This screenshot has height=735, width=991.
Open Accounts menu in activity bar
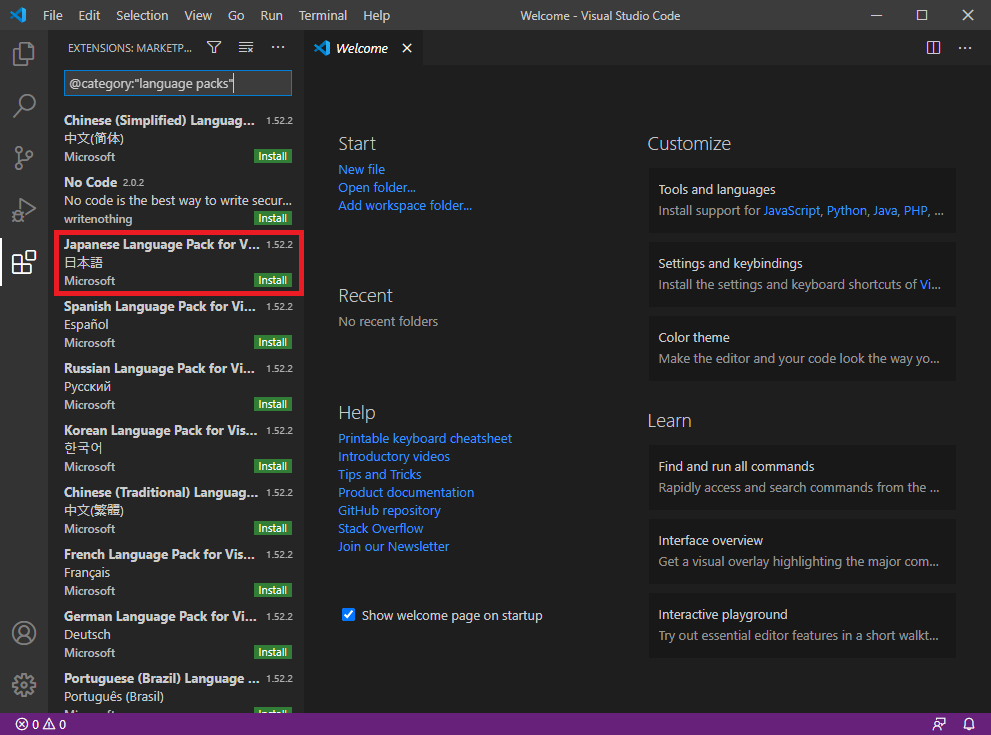23,633
